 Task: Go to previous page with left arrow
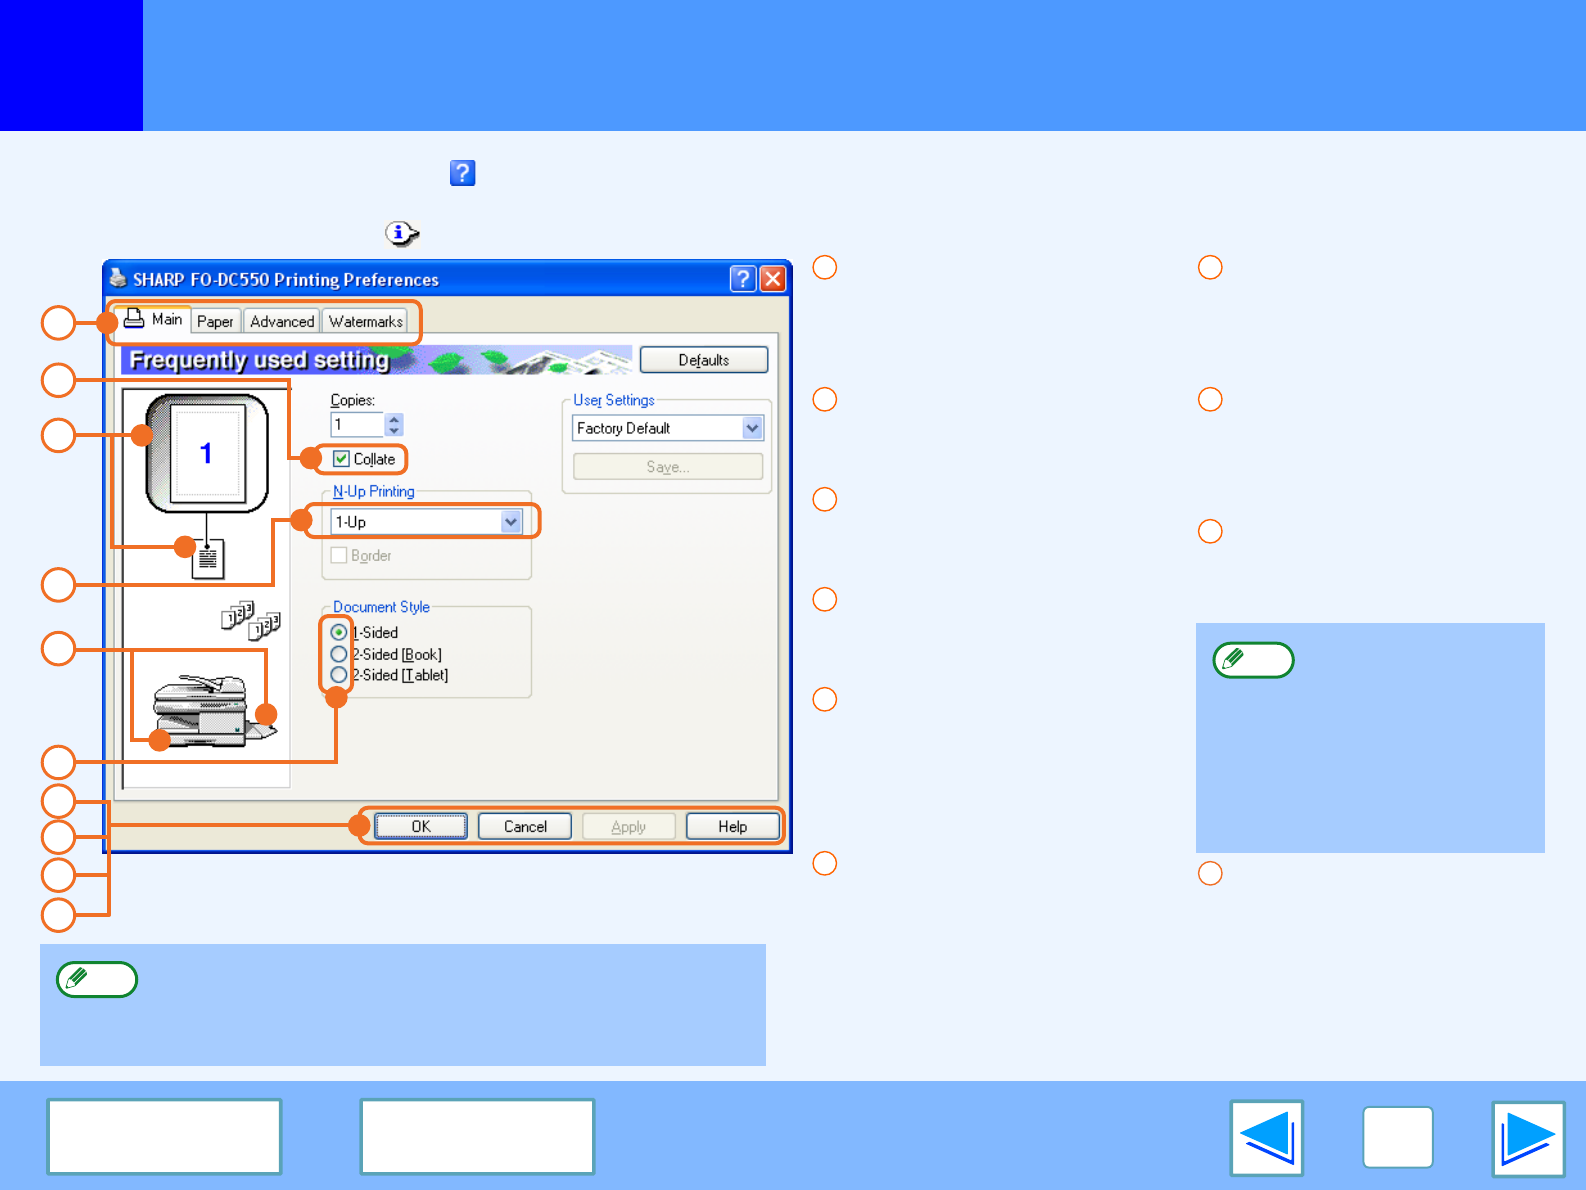coord(1267,1138)
